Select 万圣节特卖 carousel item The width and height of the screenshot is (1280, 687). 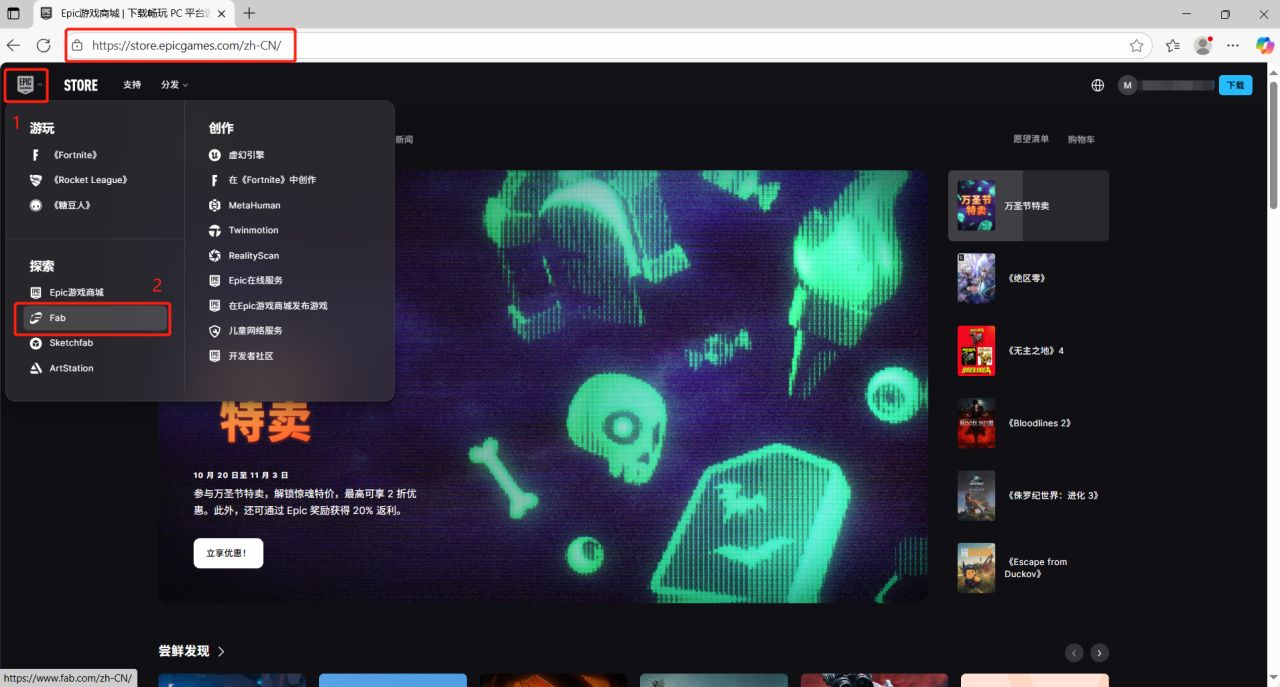[1028, 205]
